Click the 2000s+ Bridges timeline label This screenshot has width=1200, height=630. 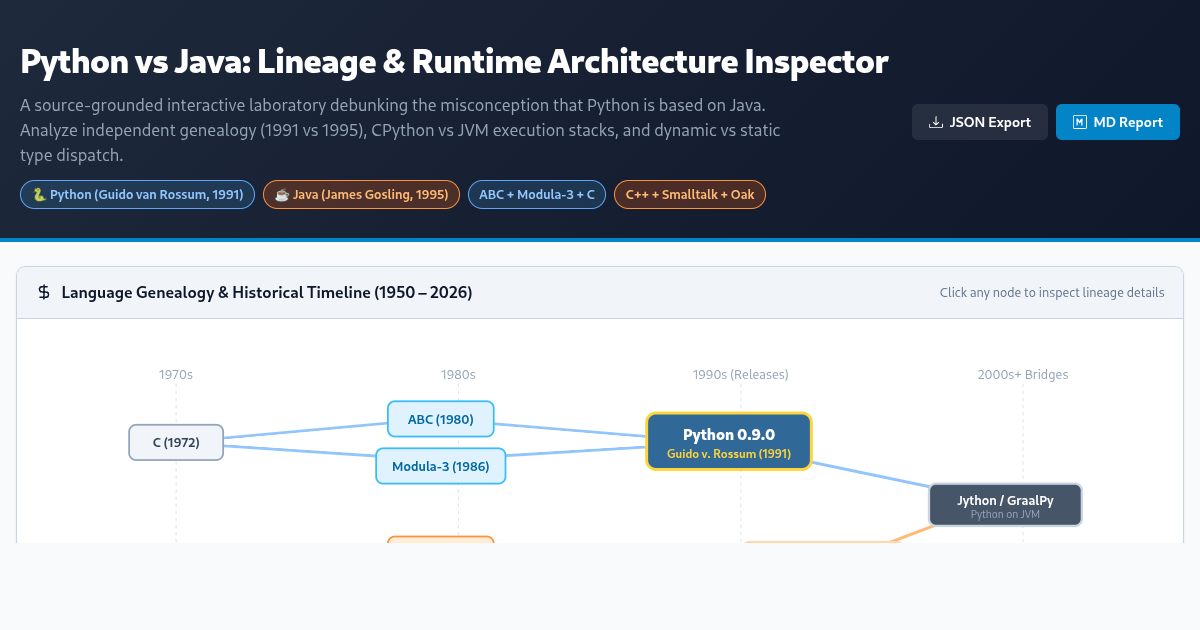pos(1023,375)
